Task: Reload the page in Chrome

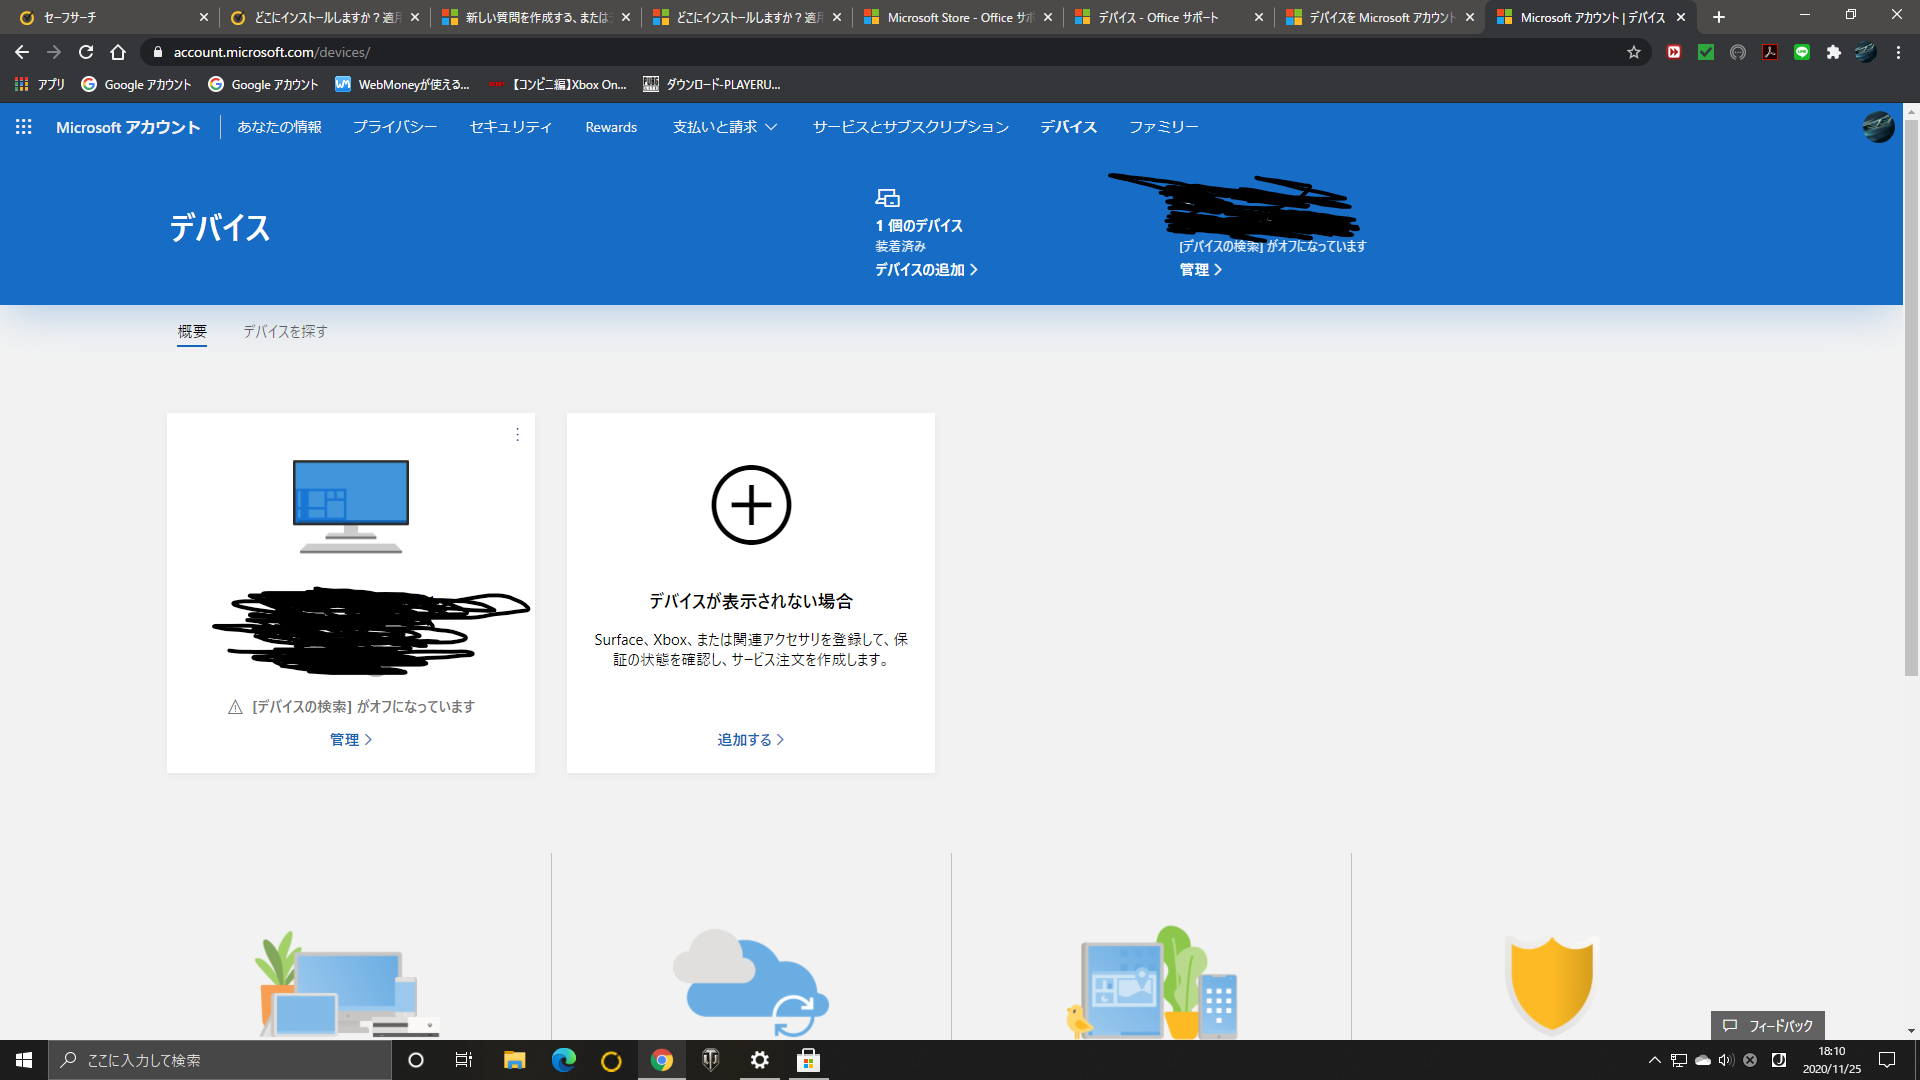Action: coord(86,52)
